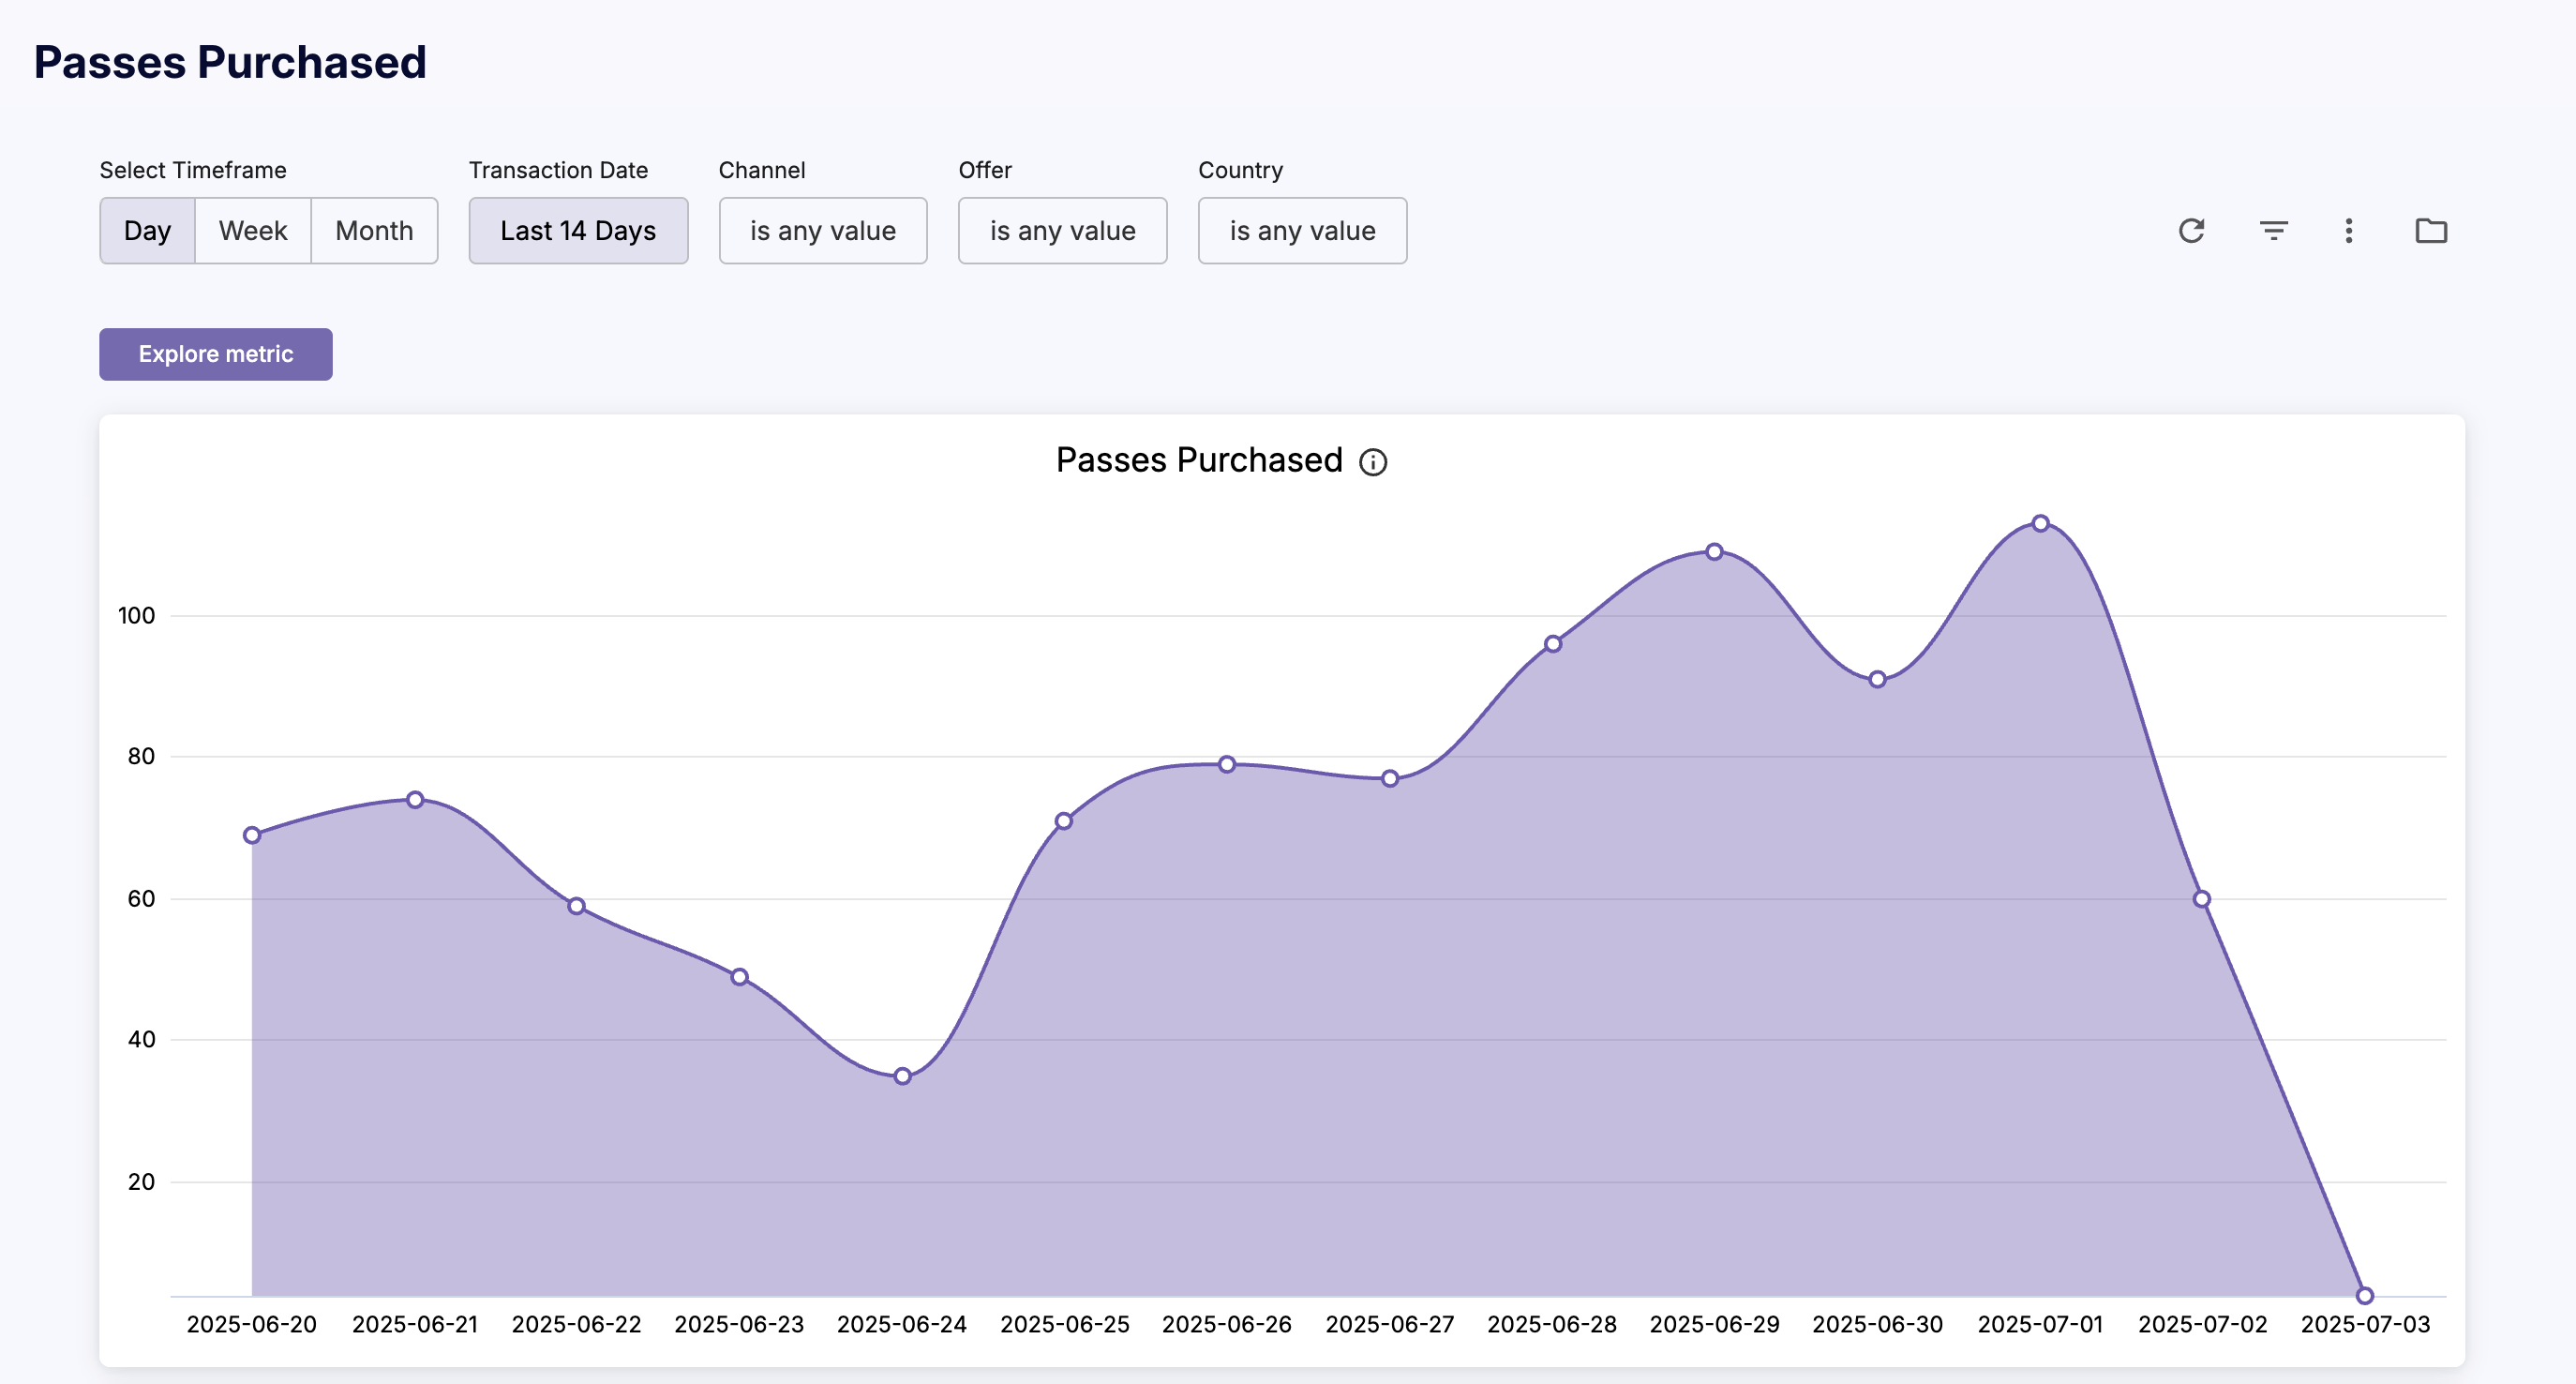
Task: Click the 2025-06-30 data point
Action: click(1878, 679)
